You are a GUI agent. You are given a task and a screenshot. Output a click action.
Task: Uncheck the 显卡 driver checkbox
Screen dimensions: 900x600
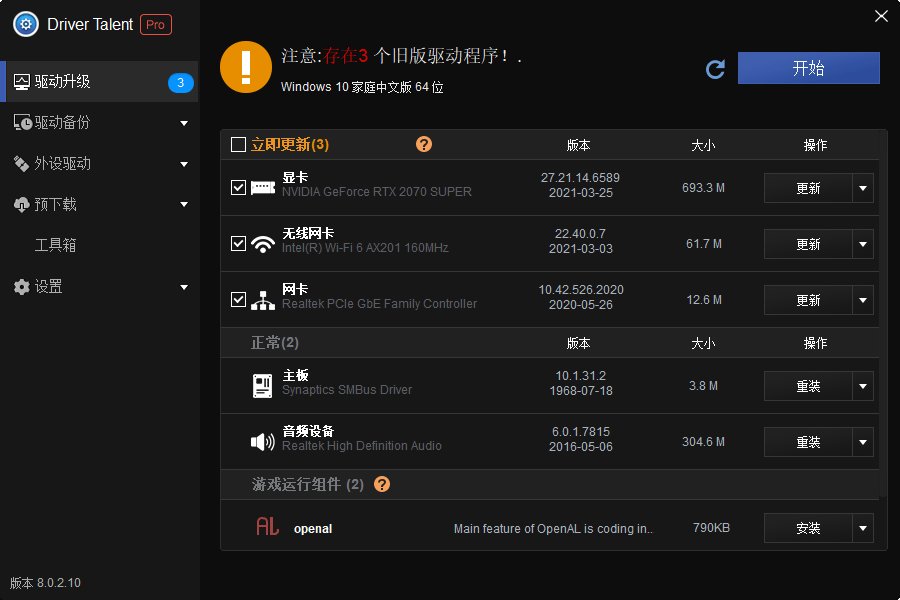(x=238, y=187)
